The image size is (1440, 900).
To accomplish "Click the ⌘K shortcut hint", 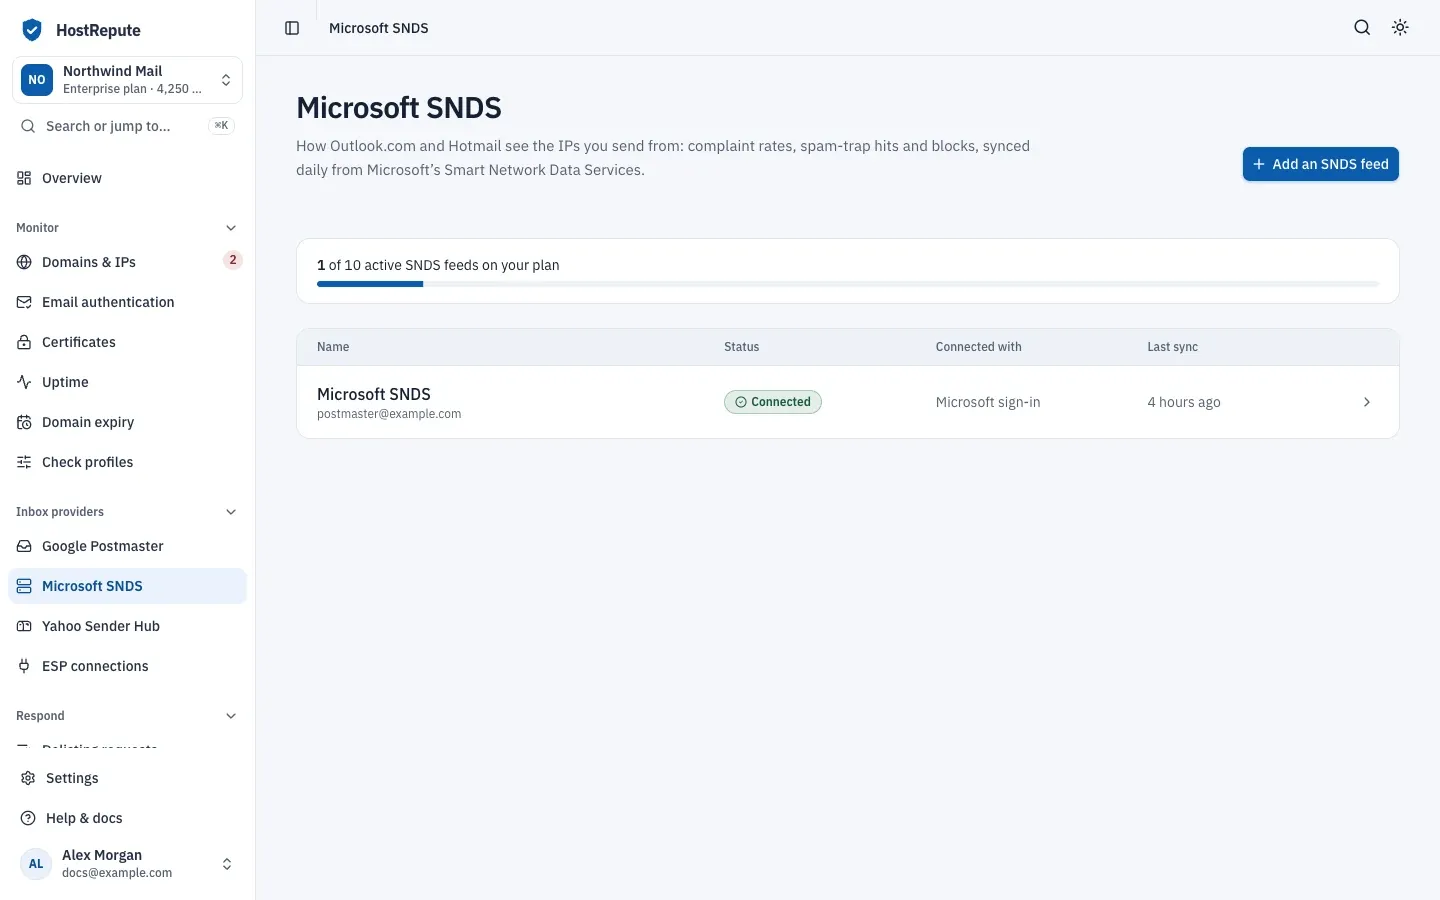I will [x=221, y=126].
